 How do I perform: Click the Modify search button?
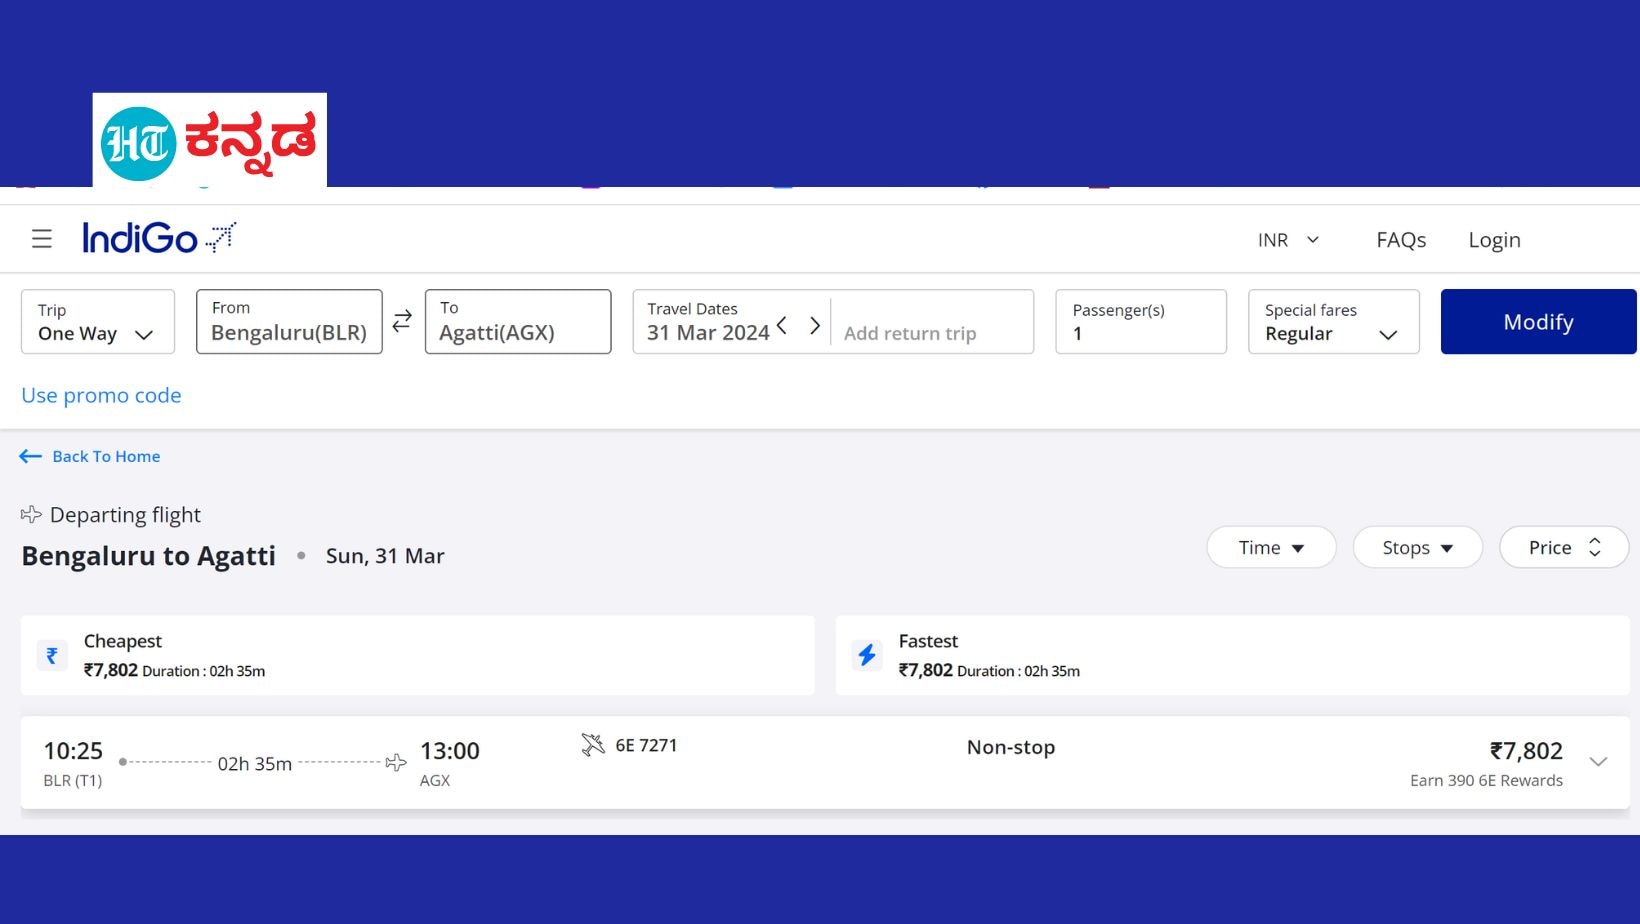click(1538, 322)
